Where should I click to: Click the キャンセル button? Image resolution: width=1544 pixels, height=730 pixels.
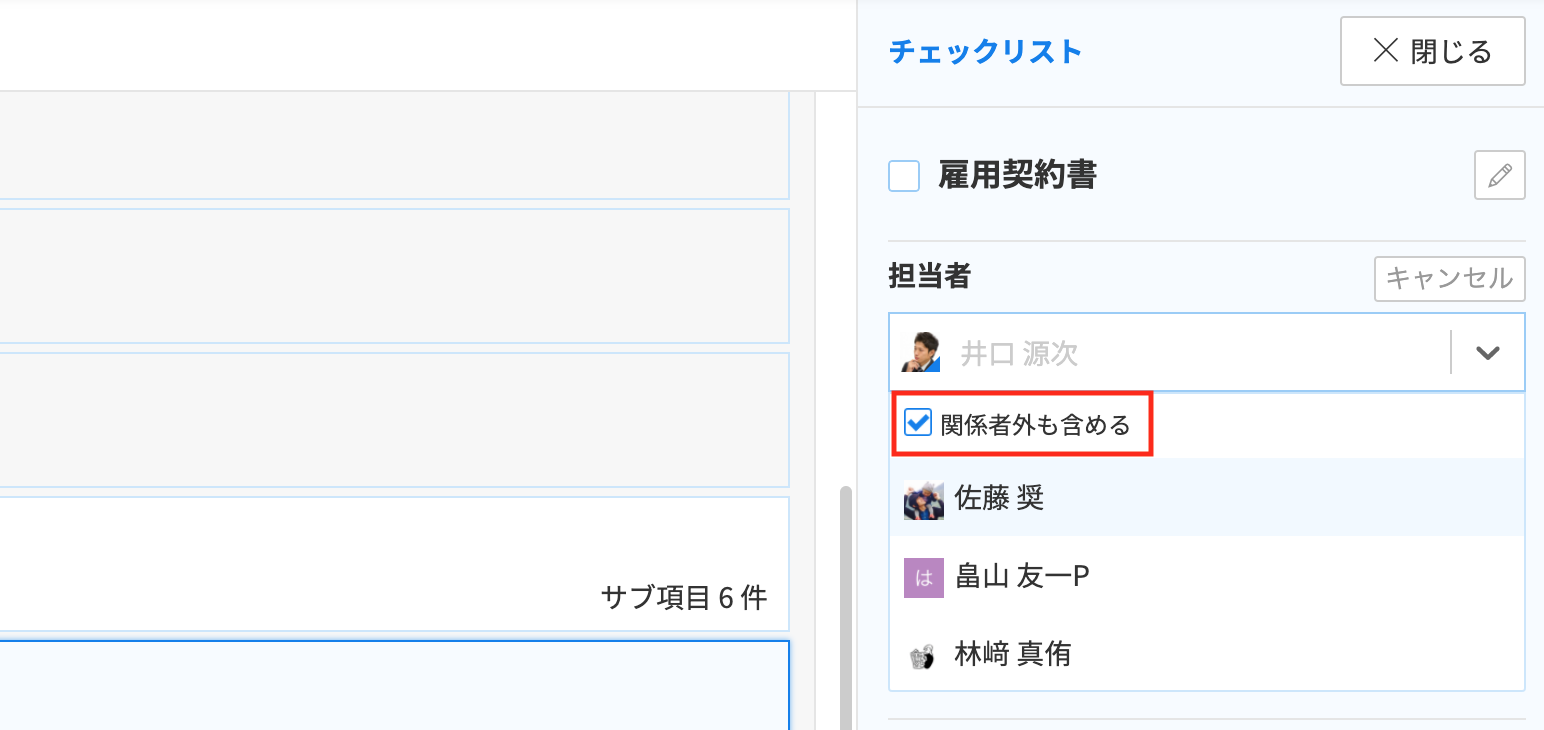[x=1450, y=279]
